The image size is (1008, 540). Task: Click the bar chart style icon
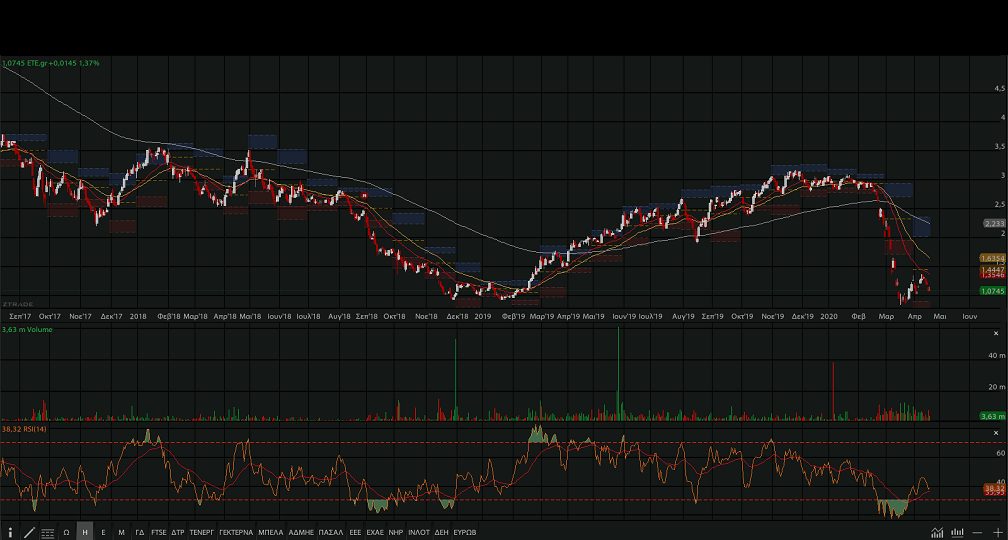point(957,532)
